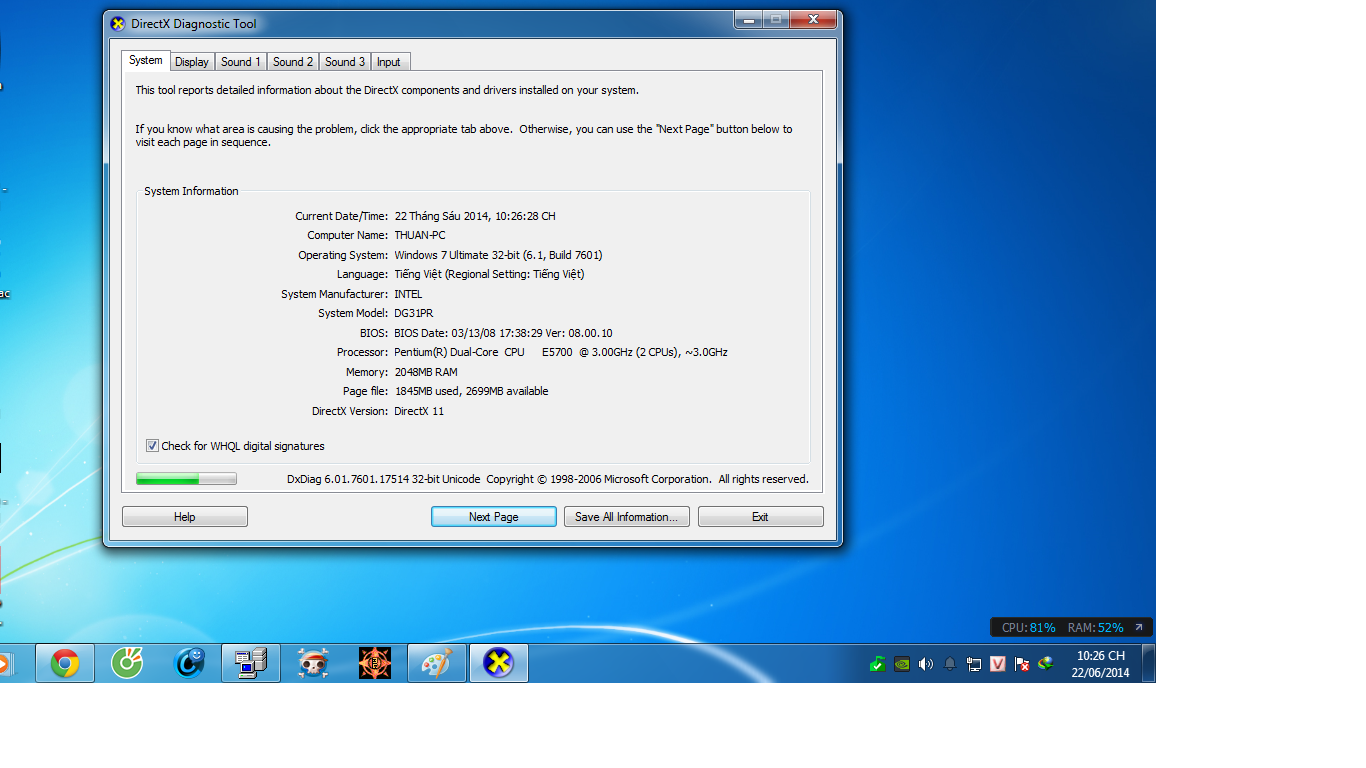Click the DirectX icon in the title bar
The width and height of the screenshot is (1366, 768).
click(118, 24)
